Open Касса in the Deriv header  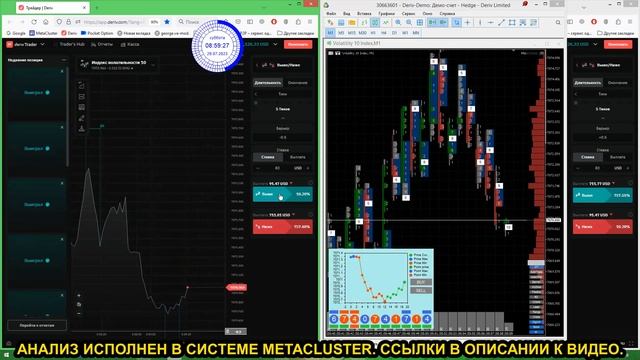point(131,44)
